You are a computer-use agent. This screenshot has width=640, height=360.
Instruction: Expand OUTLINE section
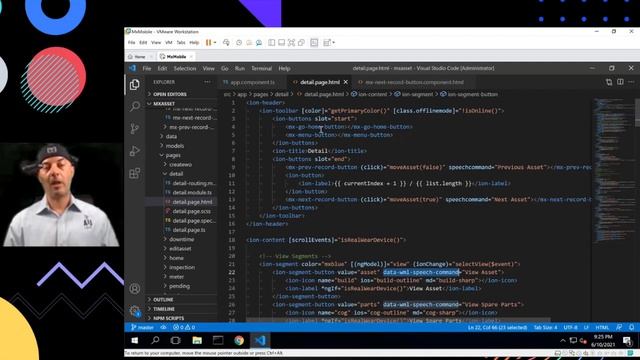tap(182, 300)
